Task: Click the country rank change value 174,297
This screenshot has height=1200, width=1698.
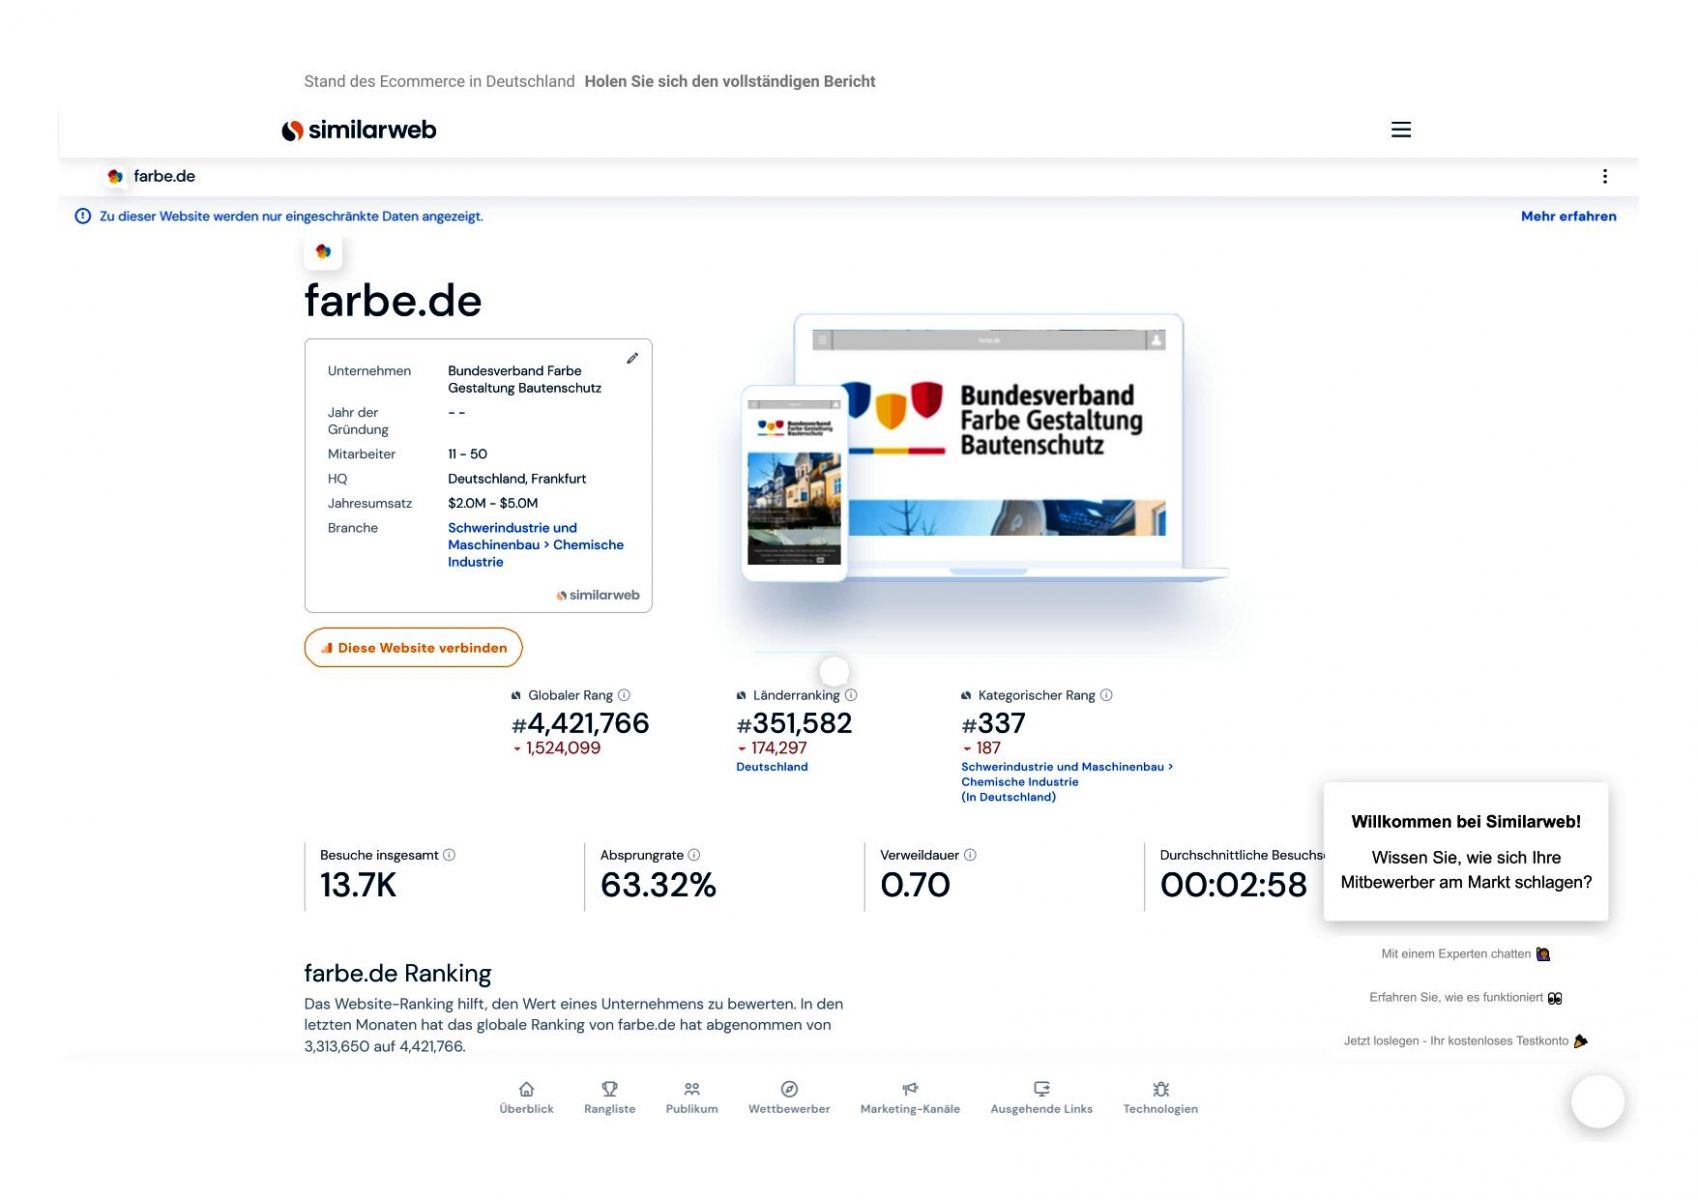Action: coord(778,748)
